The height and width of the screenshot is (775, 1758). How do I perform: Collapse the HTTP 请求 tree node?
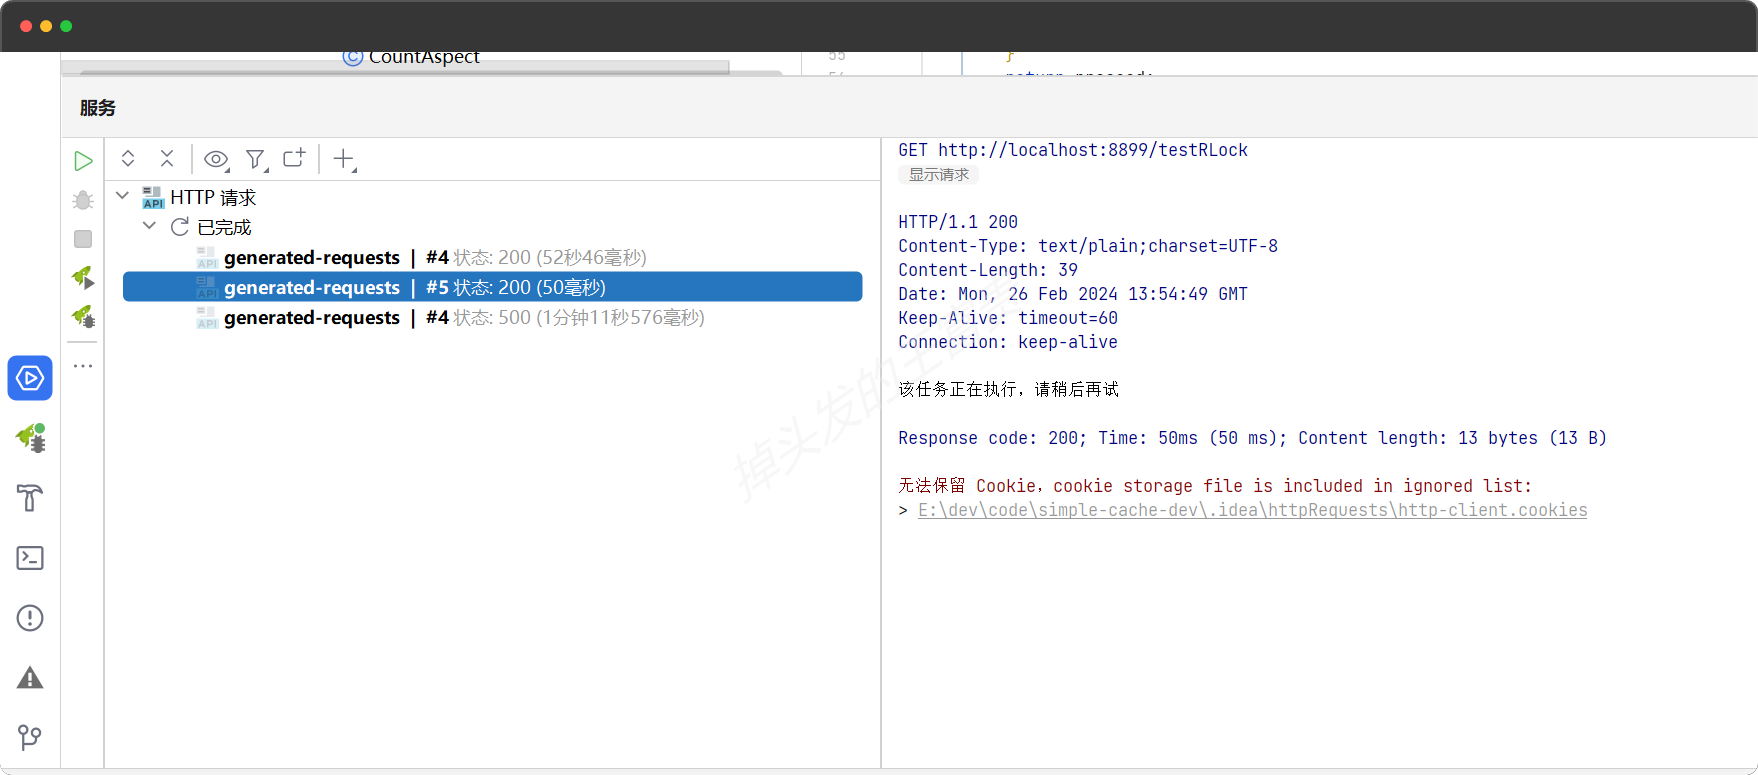122,196
